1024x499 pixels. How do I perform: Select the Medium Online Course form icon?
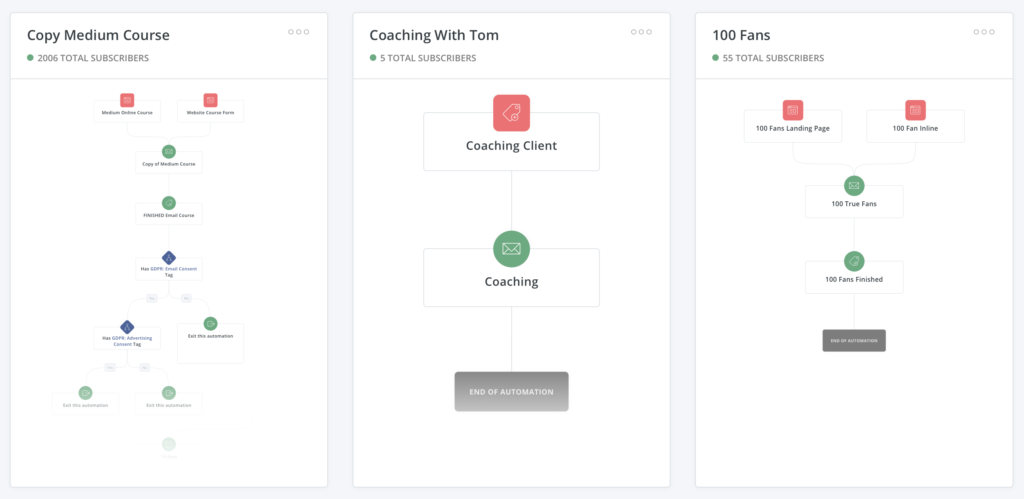pos(127,101)
